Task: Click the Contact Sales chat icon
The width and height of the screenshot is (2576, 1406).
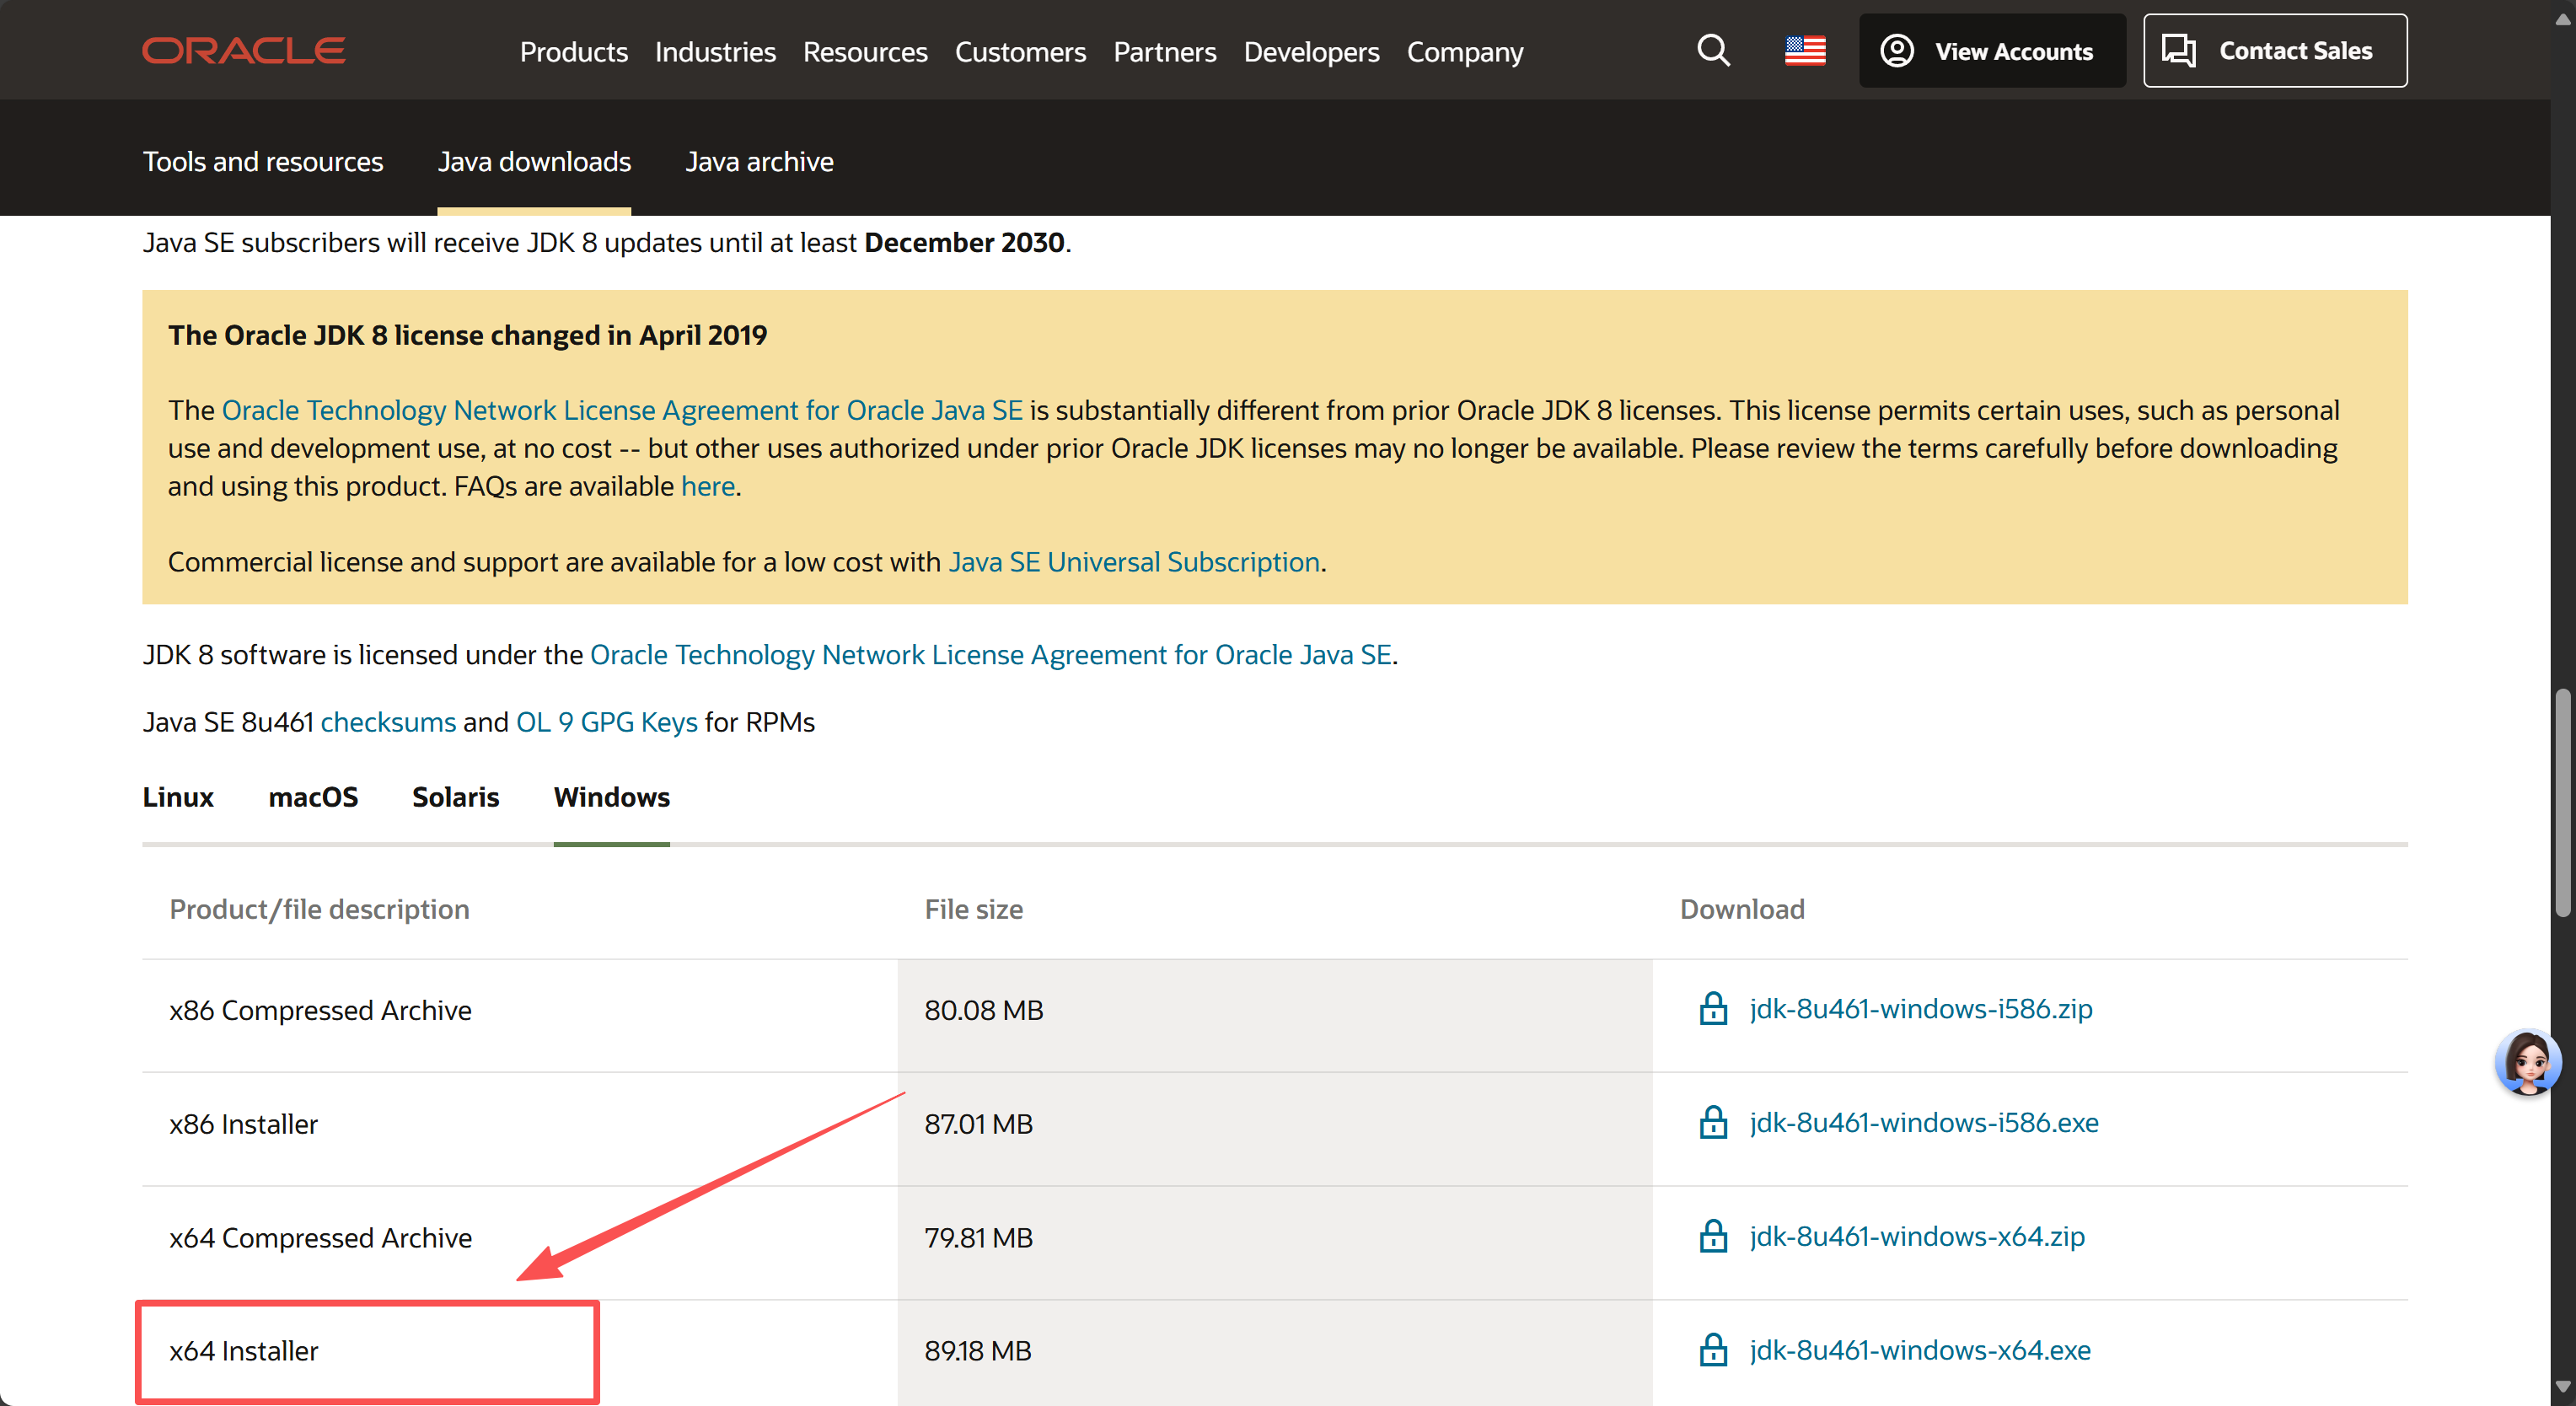Action: 2179,51
